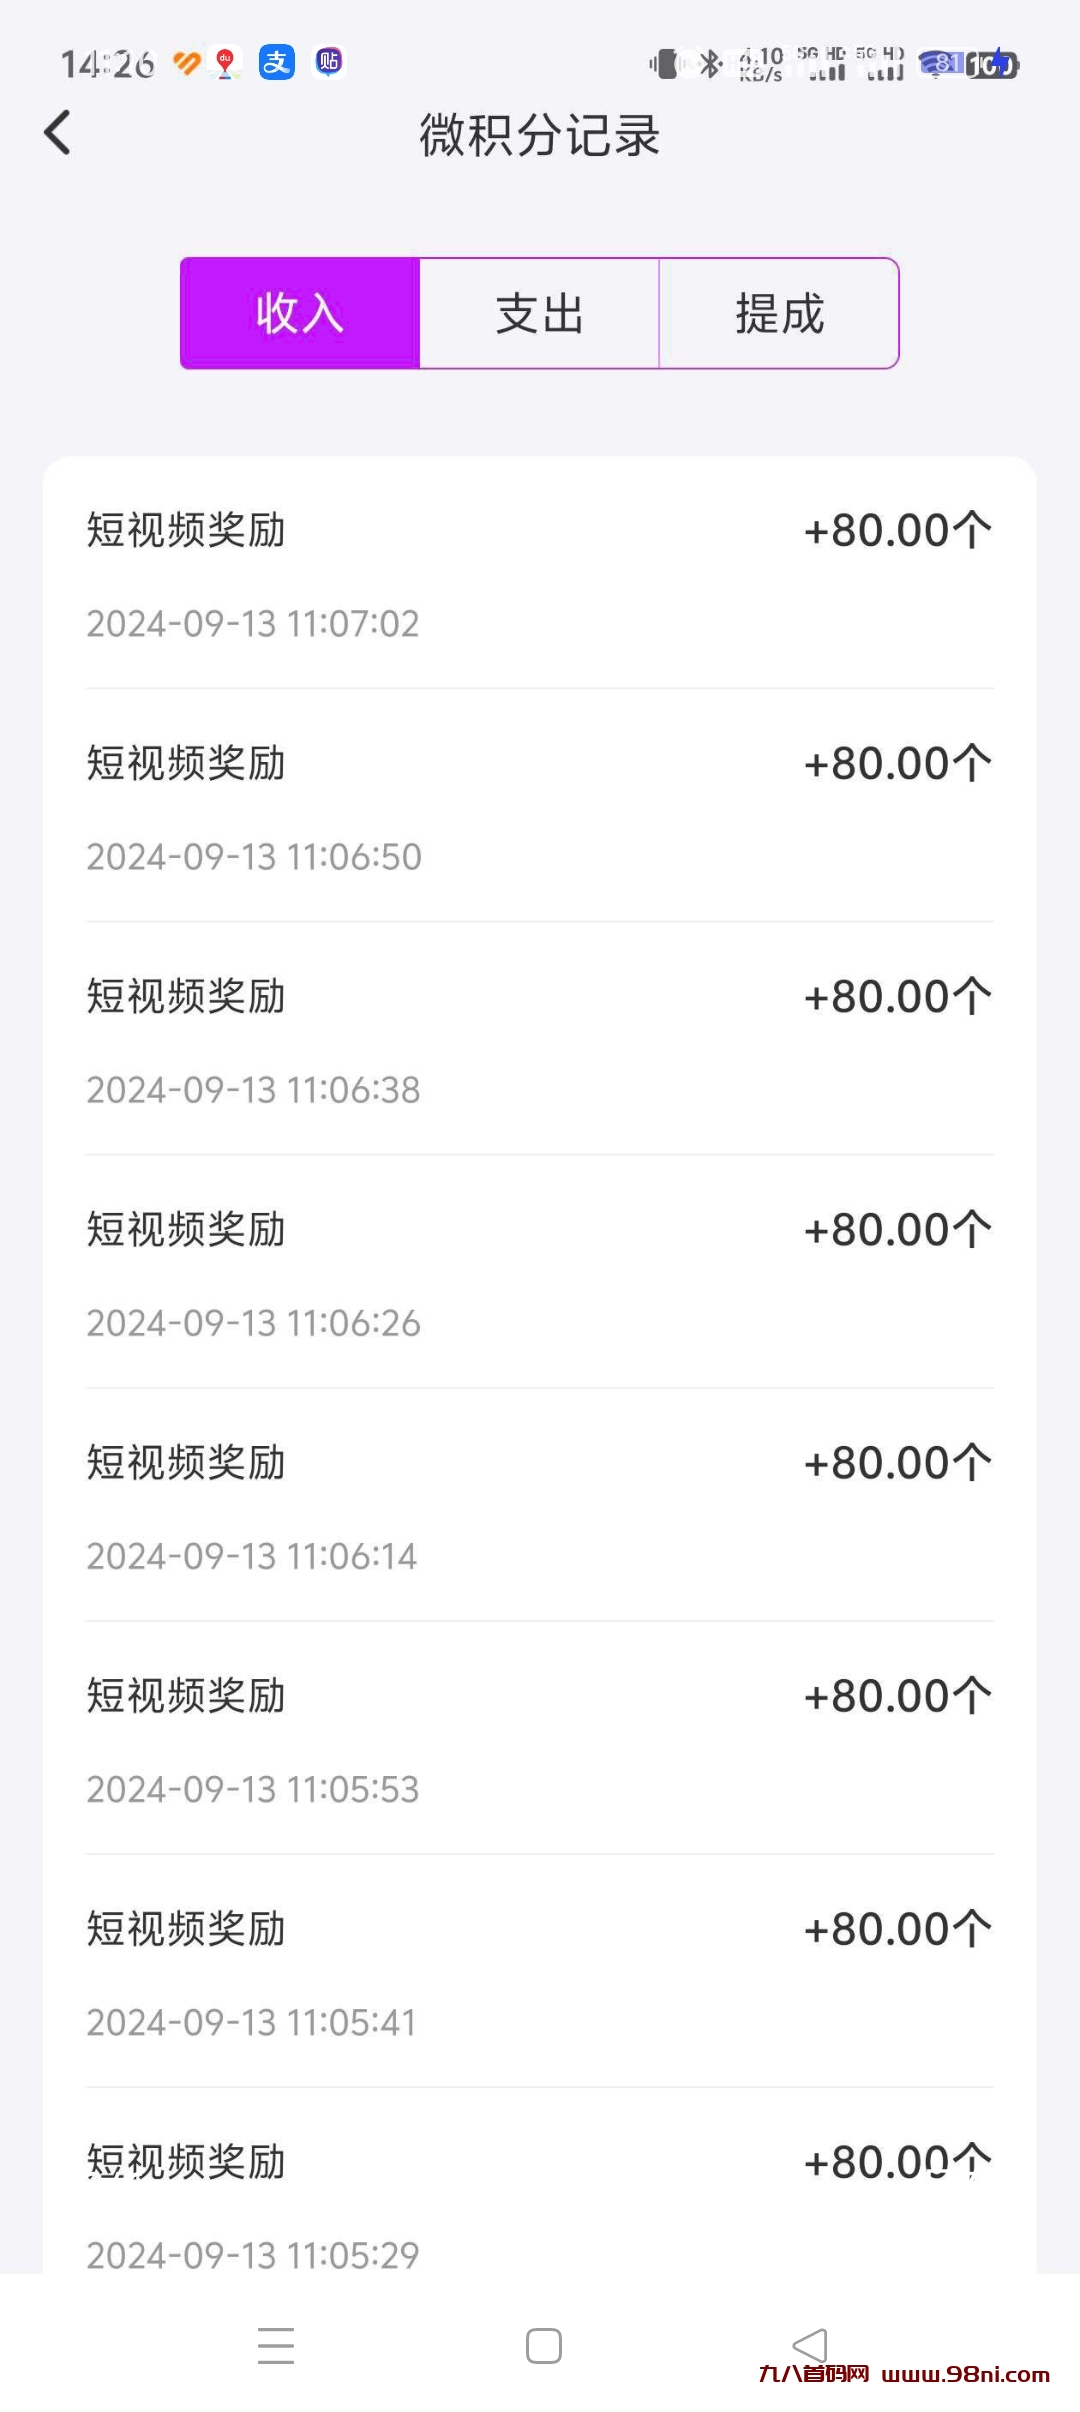
Task: Tap the +80.00个 amount for 11:05:41
Action: pos(897,1929)
